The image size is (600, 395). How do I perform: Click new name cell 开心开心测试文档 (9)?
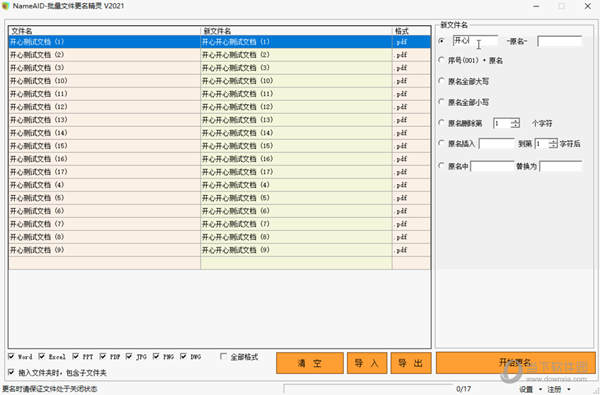(296, 250)
